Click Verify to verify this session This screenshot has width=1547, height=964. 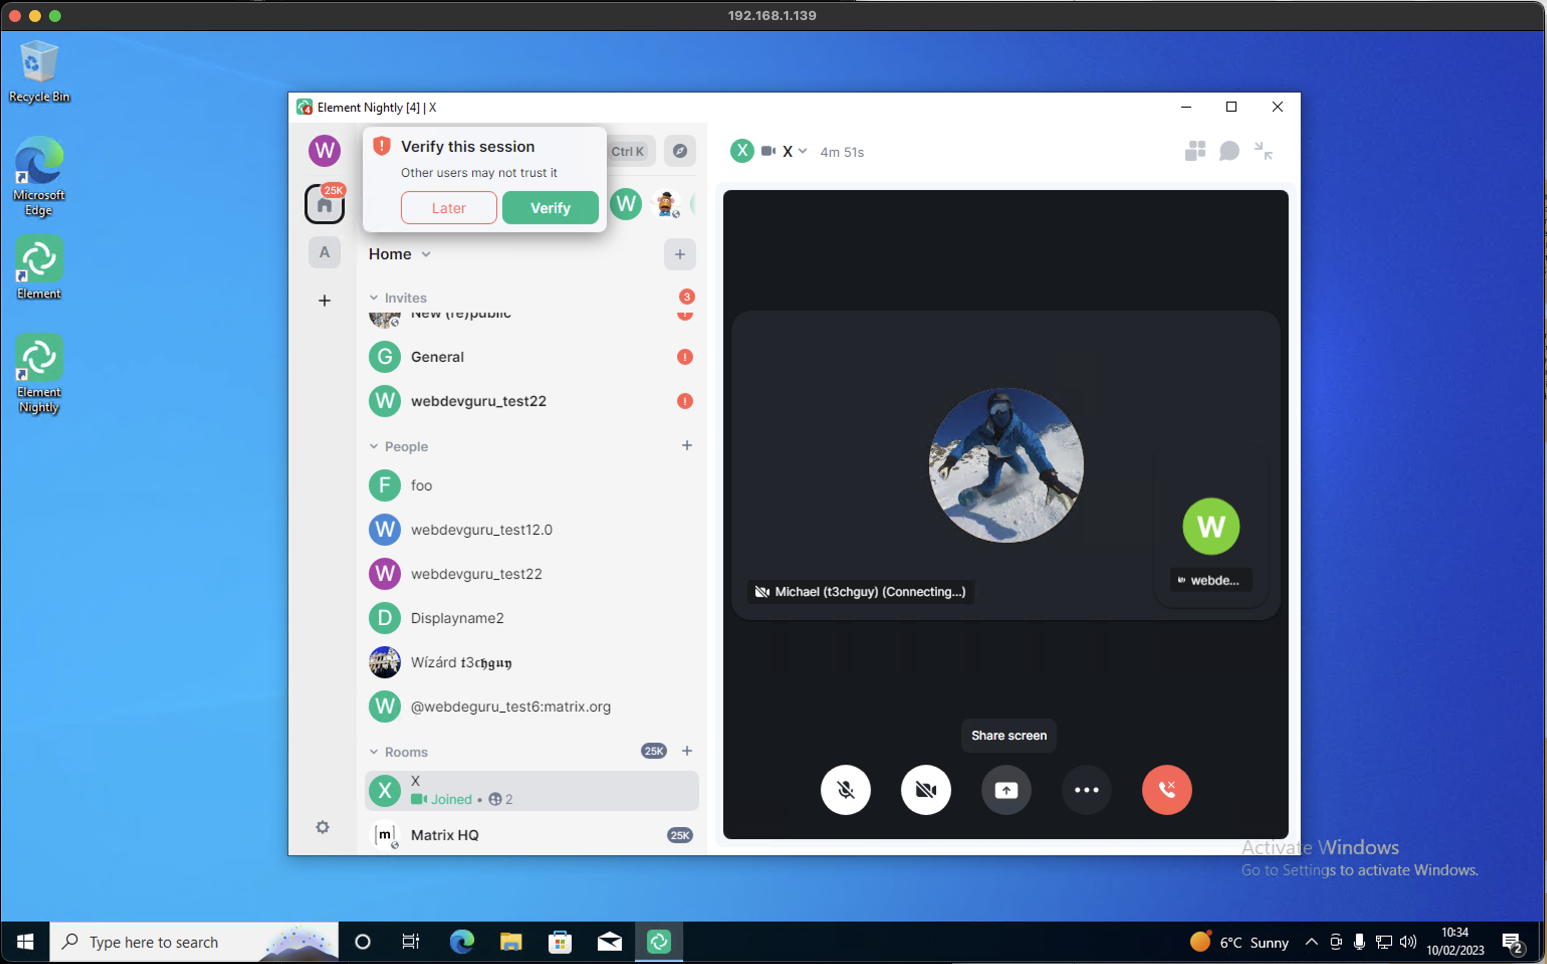(550, 208)
